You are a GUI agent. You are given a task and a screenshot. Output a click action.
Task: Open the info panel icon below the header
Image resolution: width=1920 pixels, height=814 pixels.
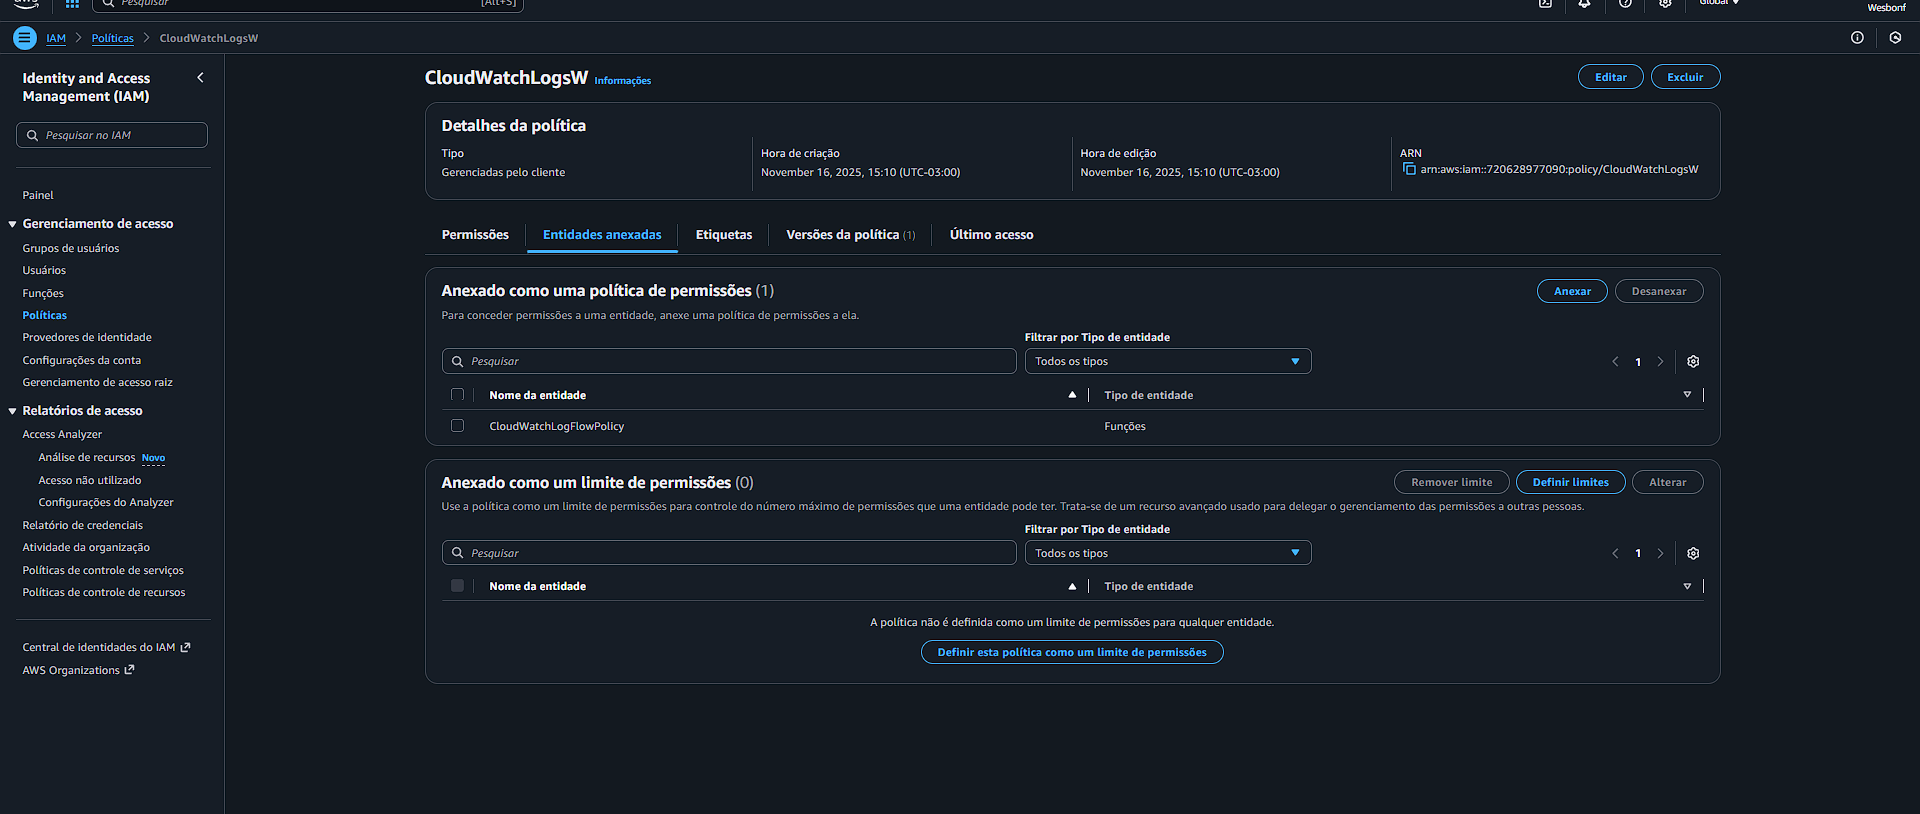[x=1857, y=38]
